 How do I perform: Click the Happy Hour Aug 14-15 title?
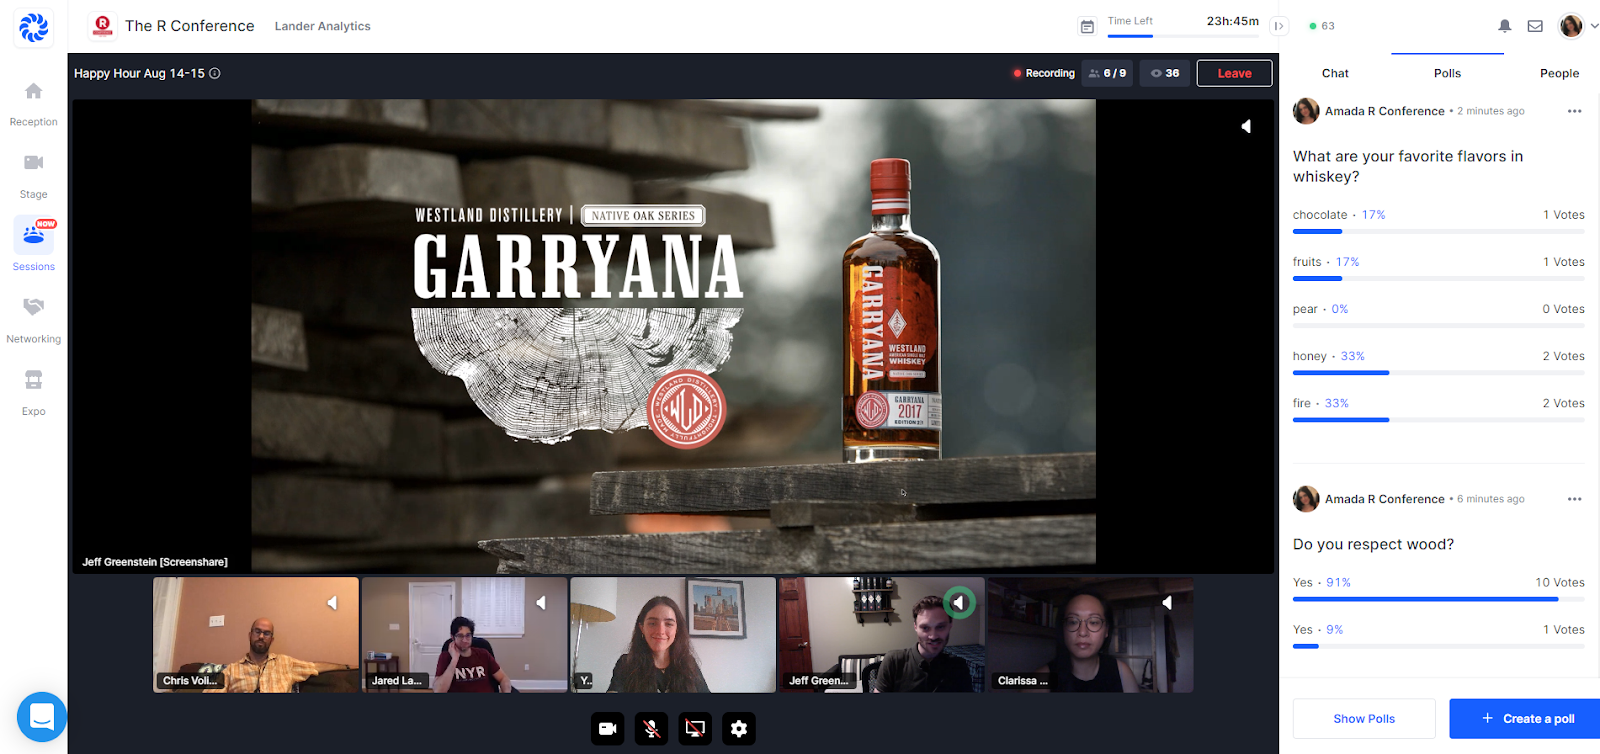[x=139, y=73]
